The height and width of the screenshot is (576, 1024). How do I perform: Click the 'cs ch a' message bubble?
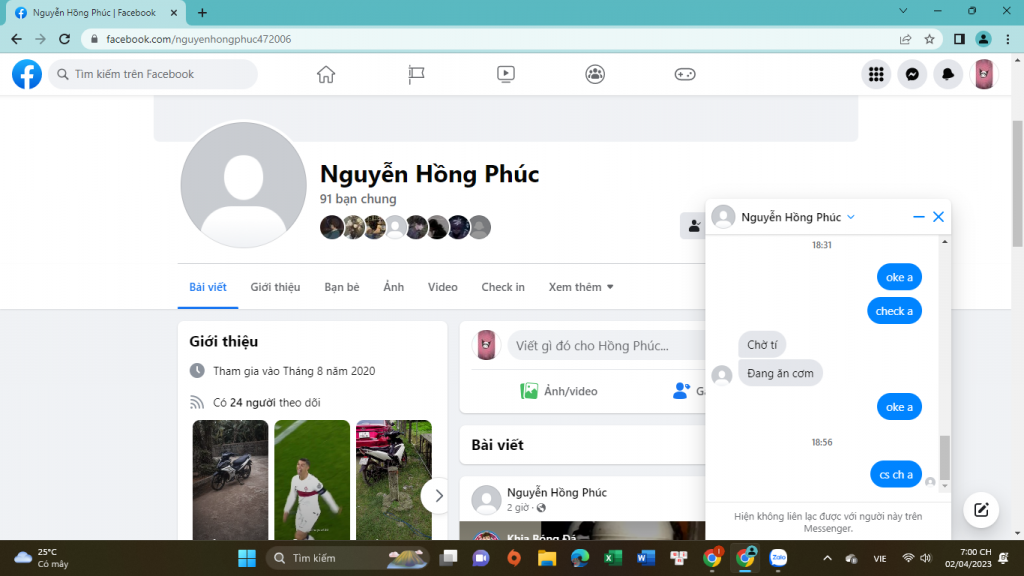click(895, 475)
